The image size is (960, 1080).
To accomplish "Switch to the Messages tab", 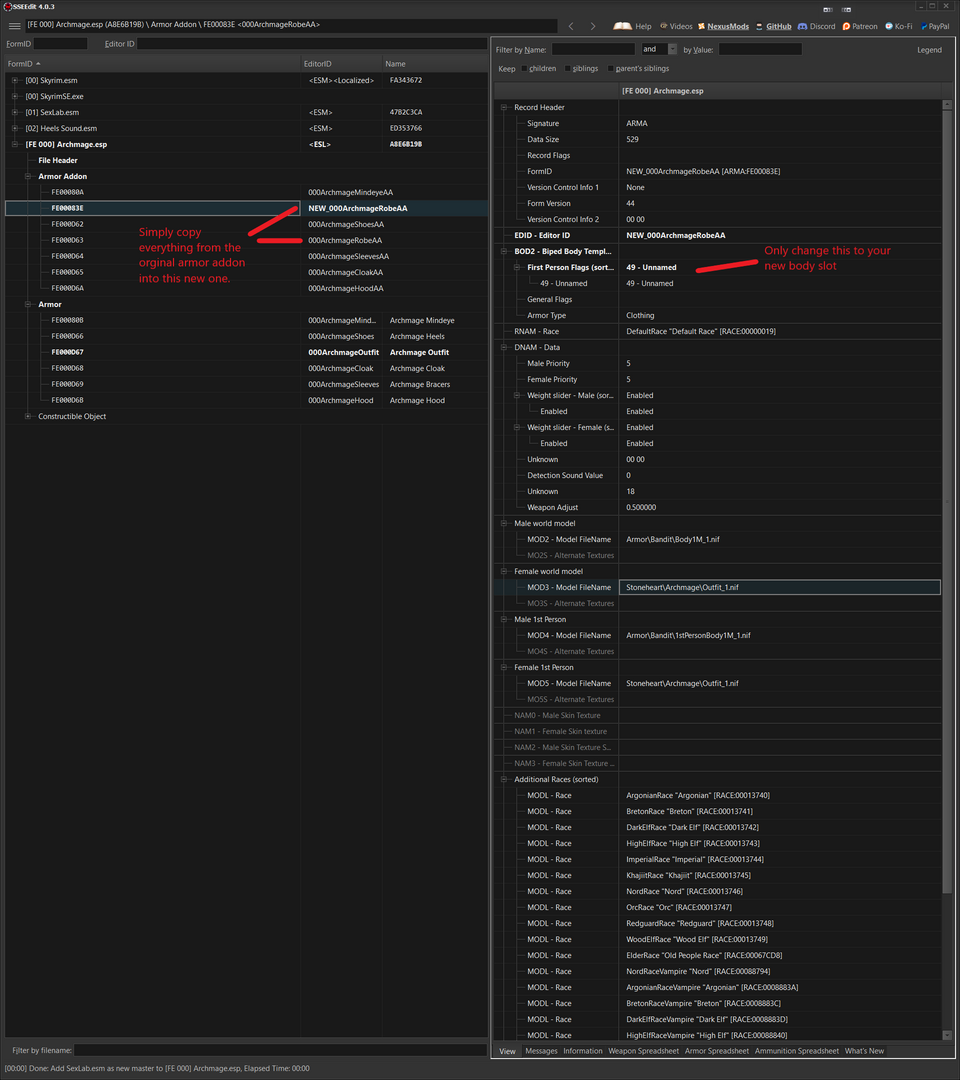I will tap(541, 1051).
